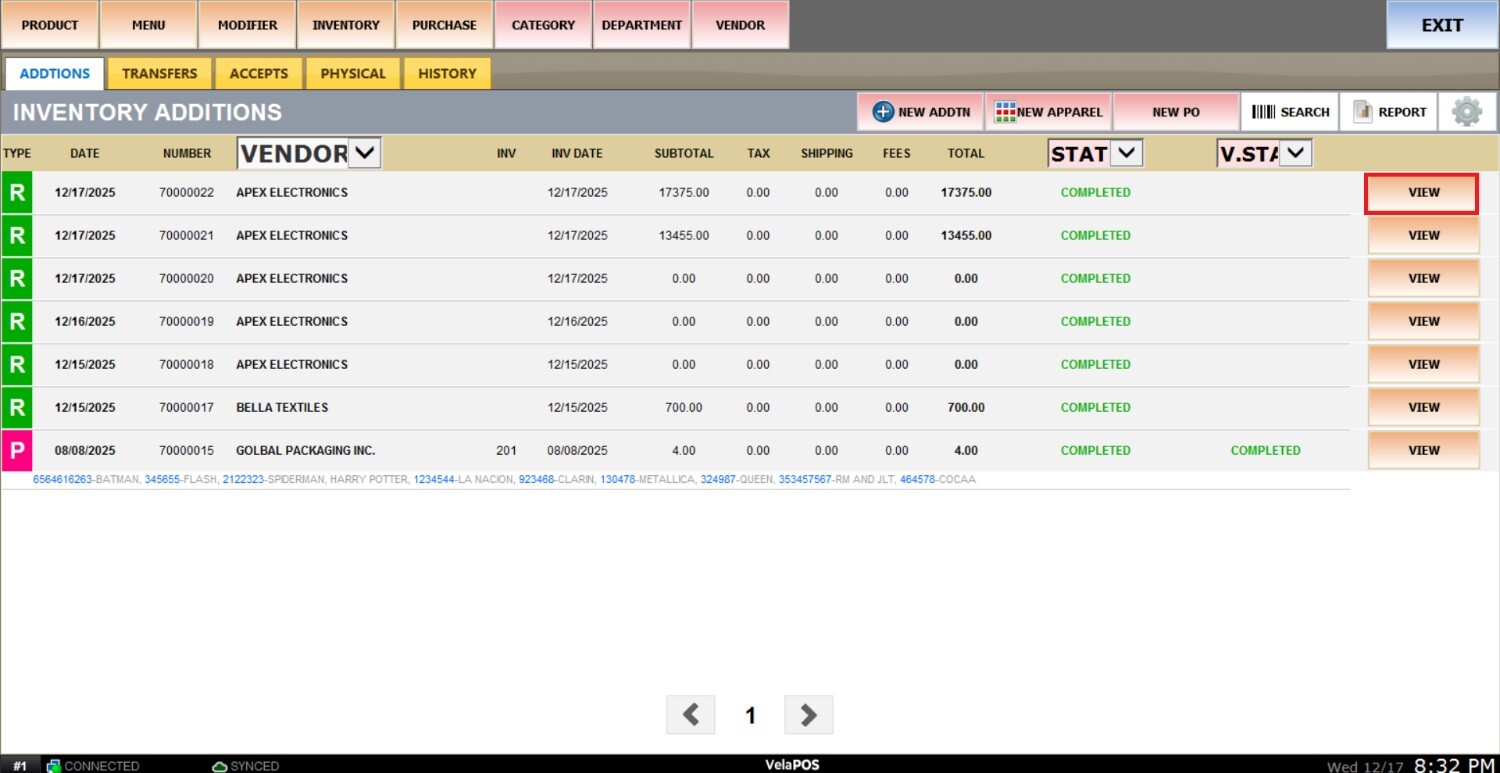View addition 70000021 from Apex Electronics
The height and width of the screenshot is (773, 1500).
coord(1423,236)
